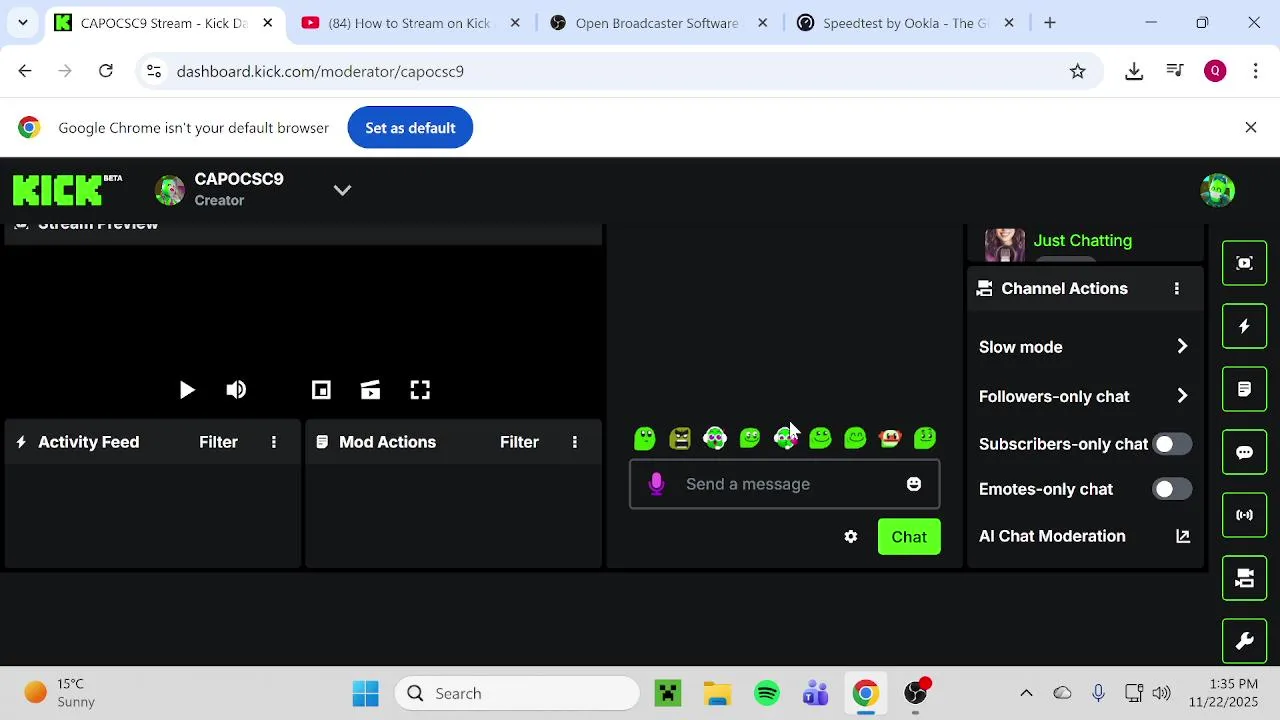Reload the current page
Image resolution: width=1280 pixels, height=720 pixels.
coord(105,71)
